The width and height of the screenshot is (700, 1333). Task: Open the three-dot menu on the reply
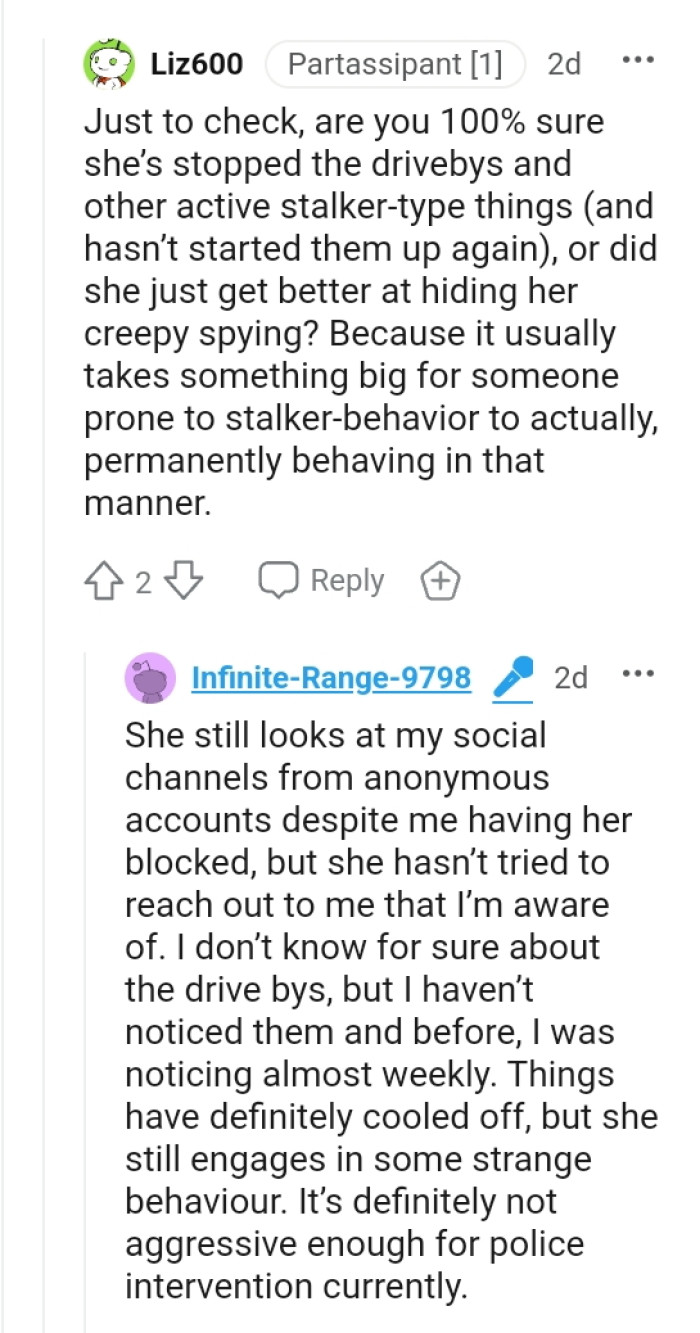coord(639,673)
